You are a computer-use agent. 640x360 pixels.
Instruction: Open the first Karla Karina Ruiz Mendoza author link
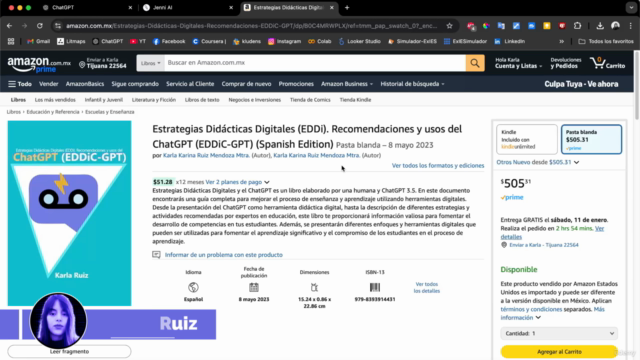tap(206, 155)
